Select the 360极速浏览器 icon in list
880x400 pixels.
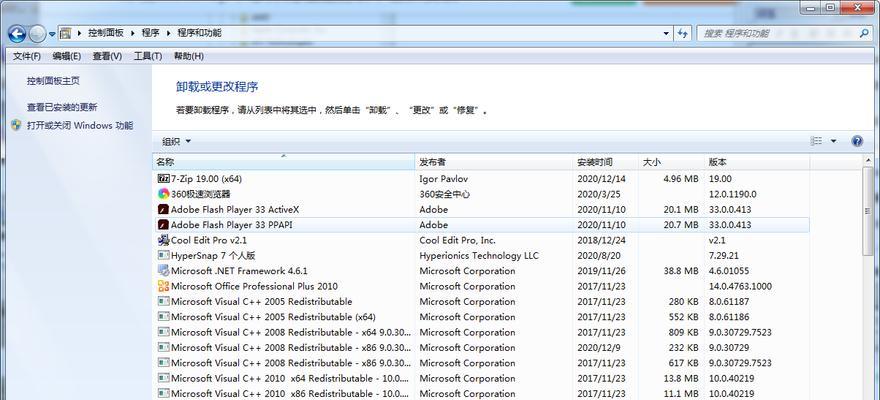tap(163, 194)
